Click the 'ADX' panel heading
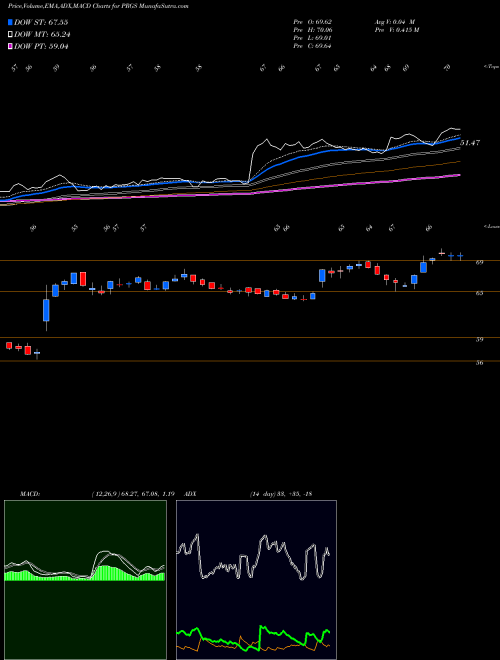500x660 pixels. coord(190,494)
